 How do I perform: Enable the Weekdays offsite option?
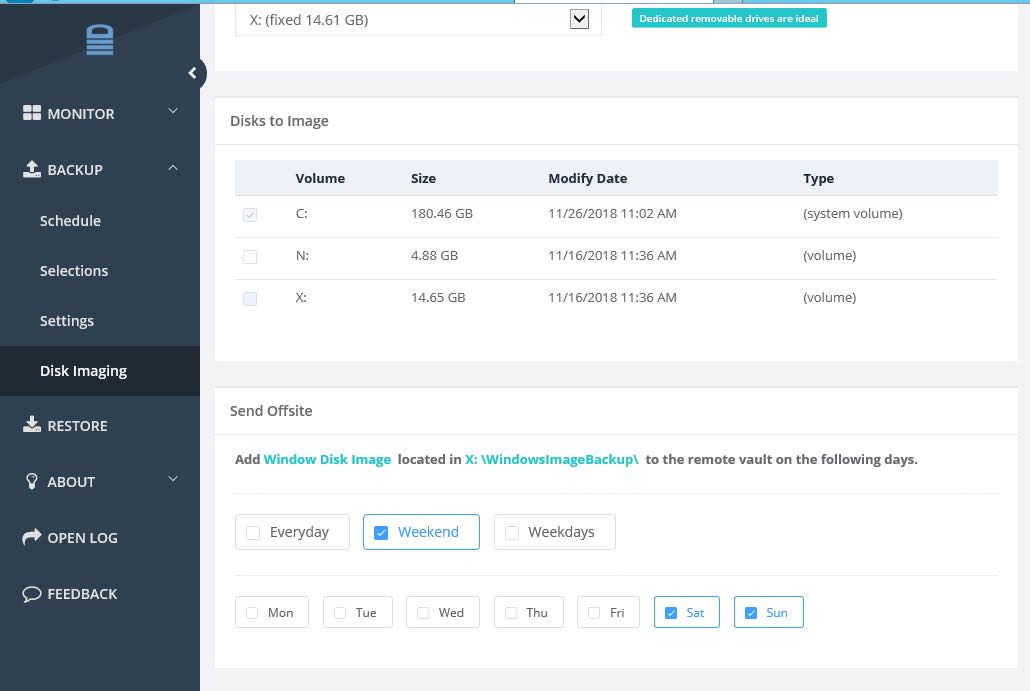point(554,532)
